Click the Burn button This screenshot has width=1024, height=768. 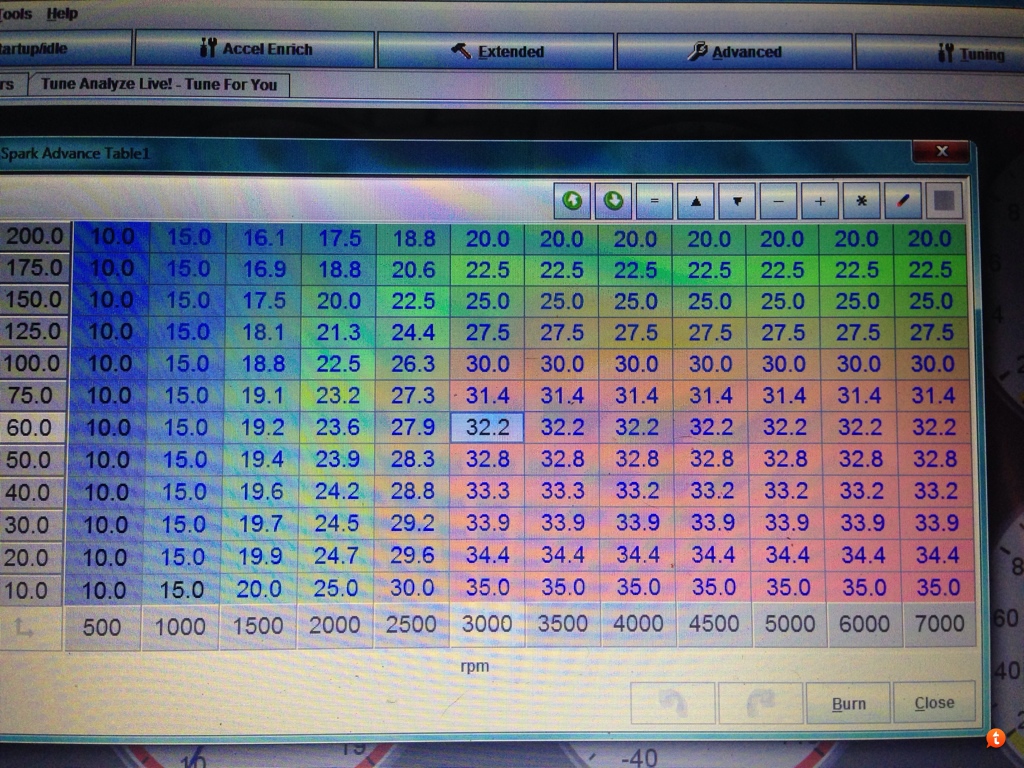[848, 703]
